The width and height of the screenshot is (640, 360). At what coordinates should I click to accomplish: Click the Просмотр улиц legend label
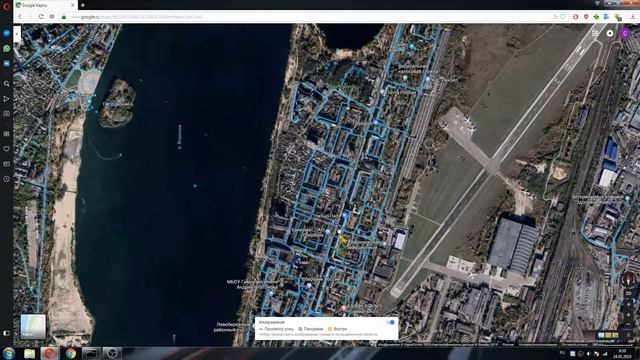coord(279,329)
